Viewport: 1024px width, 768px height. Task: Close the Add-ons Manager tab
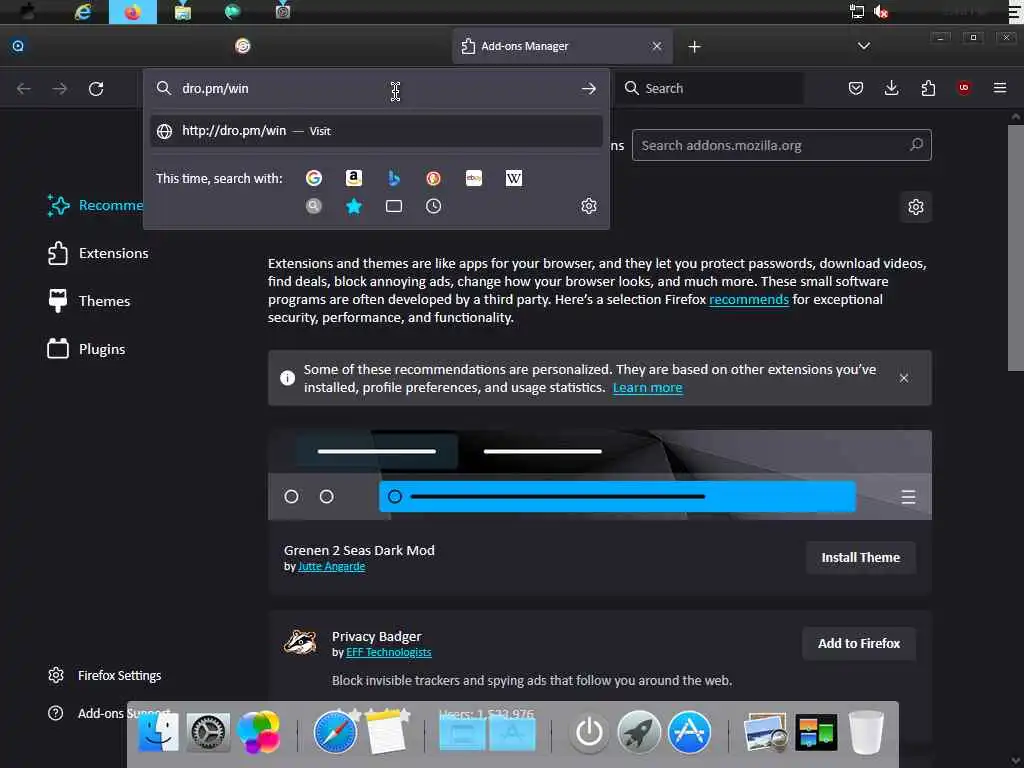(656, 46)
